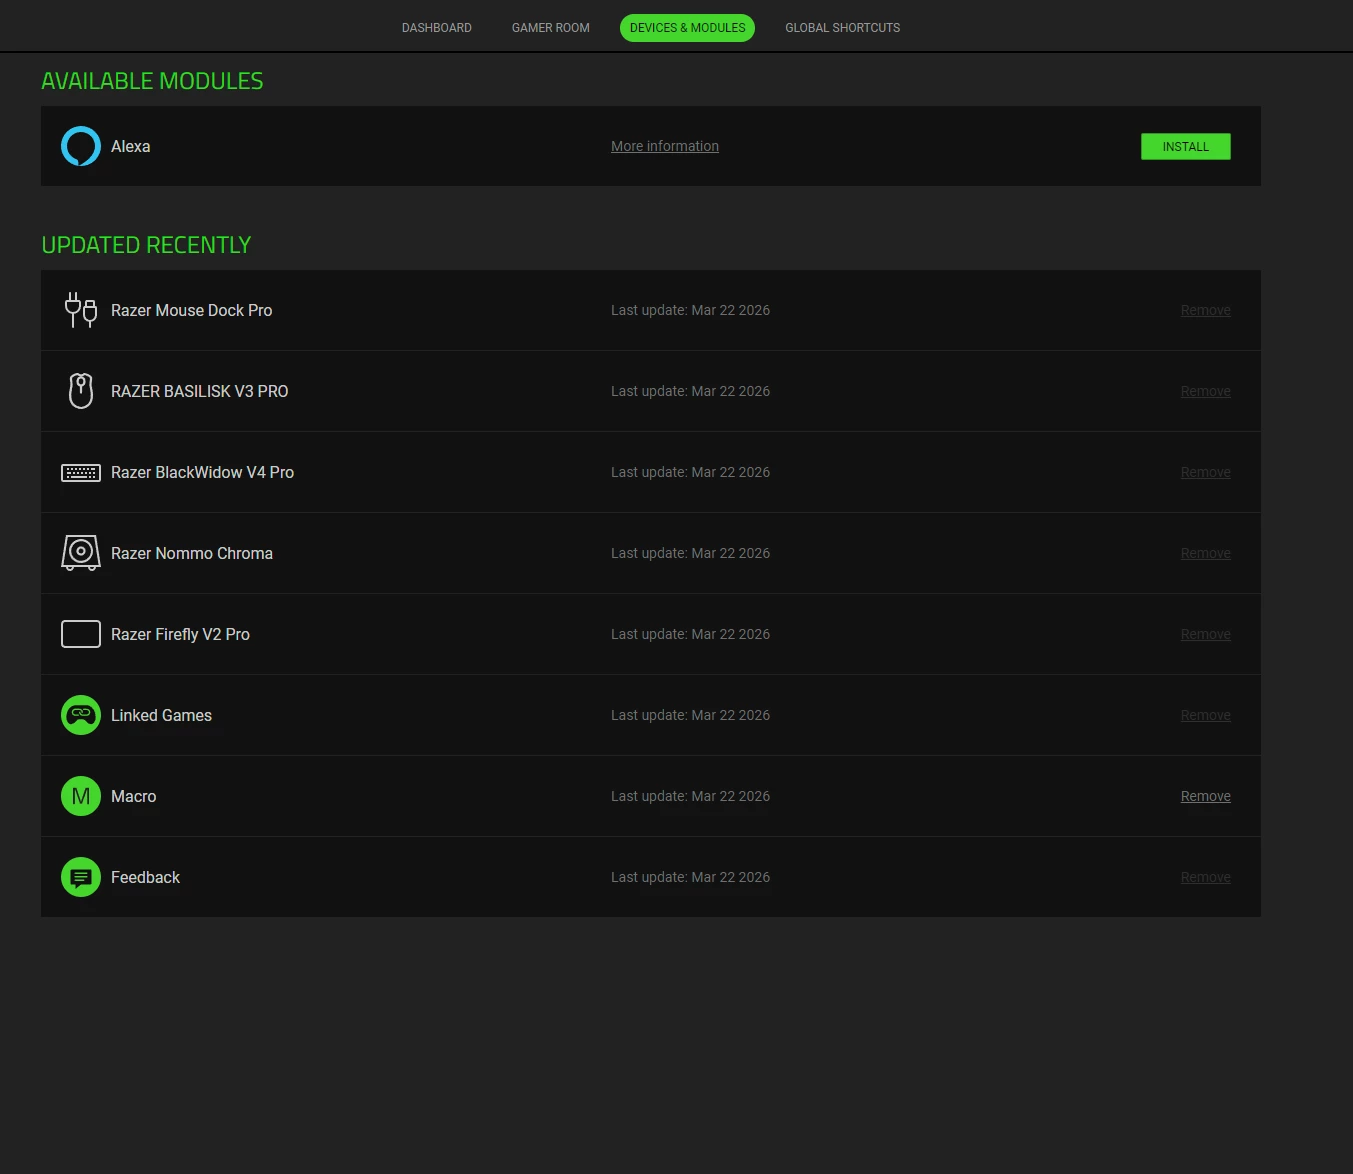Image resolution: width=1353 pixels, height=1174 pixels.
Task: Click Last update date for BlackWidow V4 Pro
Action: pos(691,472)
